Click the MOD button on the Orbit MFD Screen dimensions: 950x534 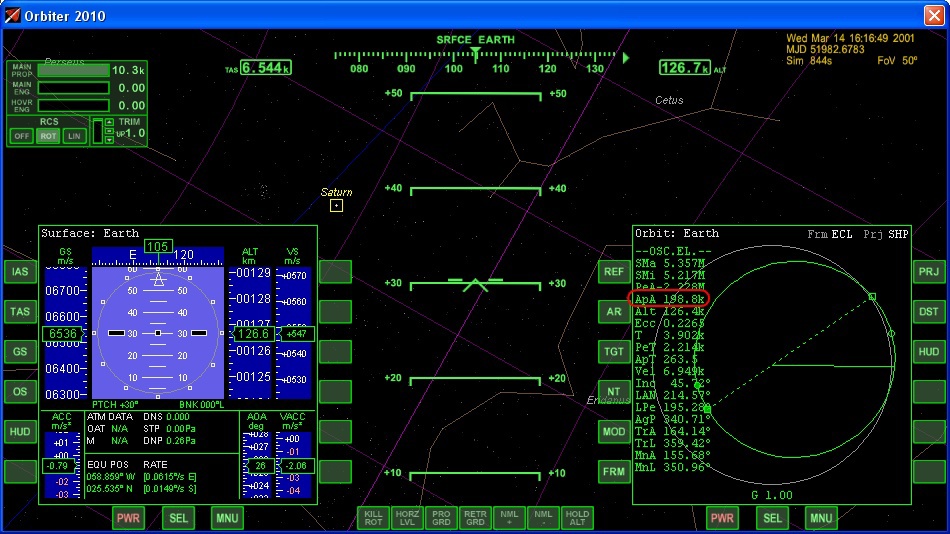pyautogui.click(x=614, y=432)
